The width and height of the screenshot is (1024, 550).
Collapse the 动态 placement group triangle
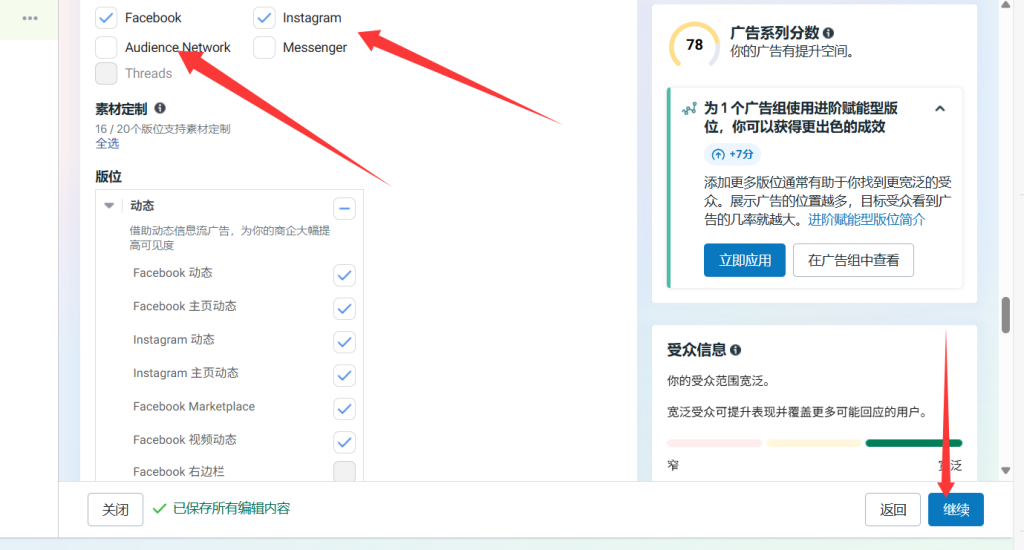point(109,206)
